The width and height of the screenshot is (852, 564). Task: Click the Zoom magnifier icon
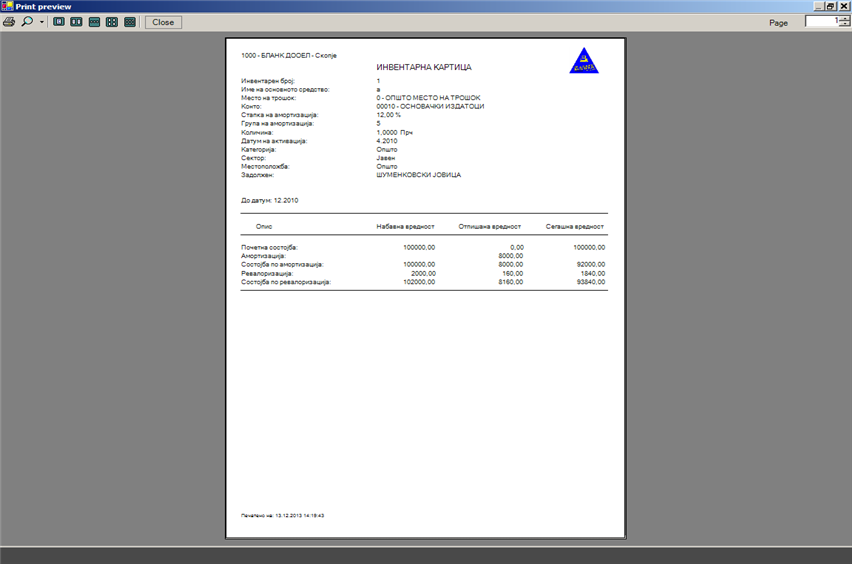tap(27, 21)
